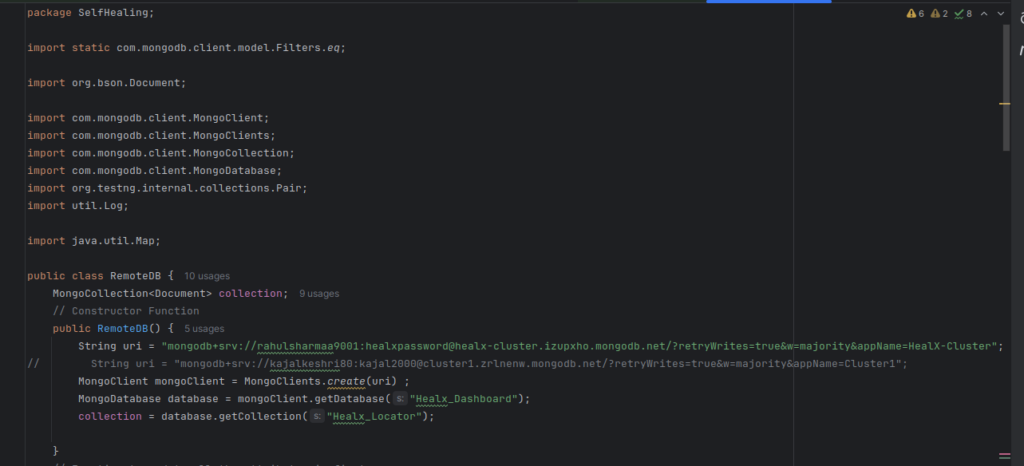Click the 's:' parameter hint in getDatabase call
The image size is (1024, 466).
[x=400, y=399]
